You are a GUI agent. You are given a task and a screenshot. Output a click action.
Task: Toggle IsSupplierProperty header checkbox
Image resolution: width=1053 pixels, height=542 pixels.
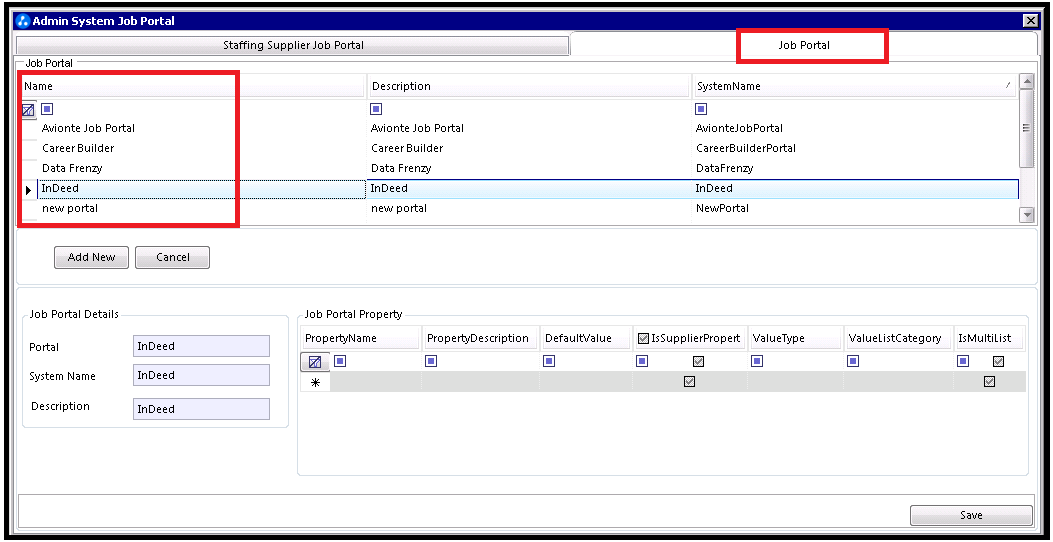(x=643, y=338)
